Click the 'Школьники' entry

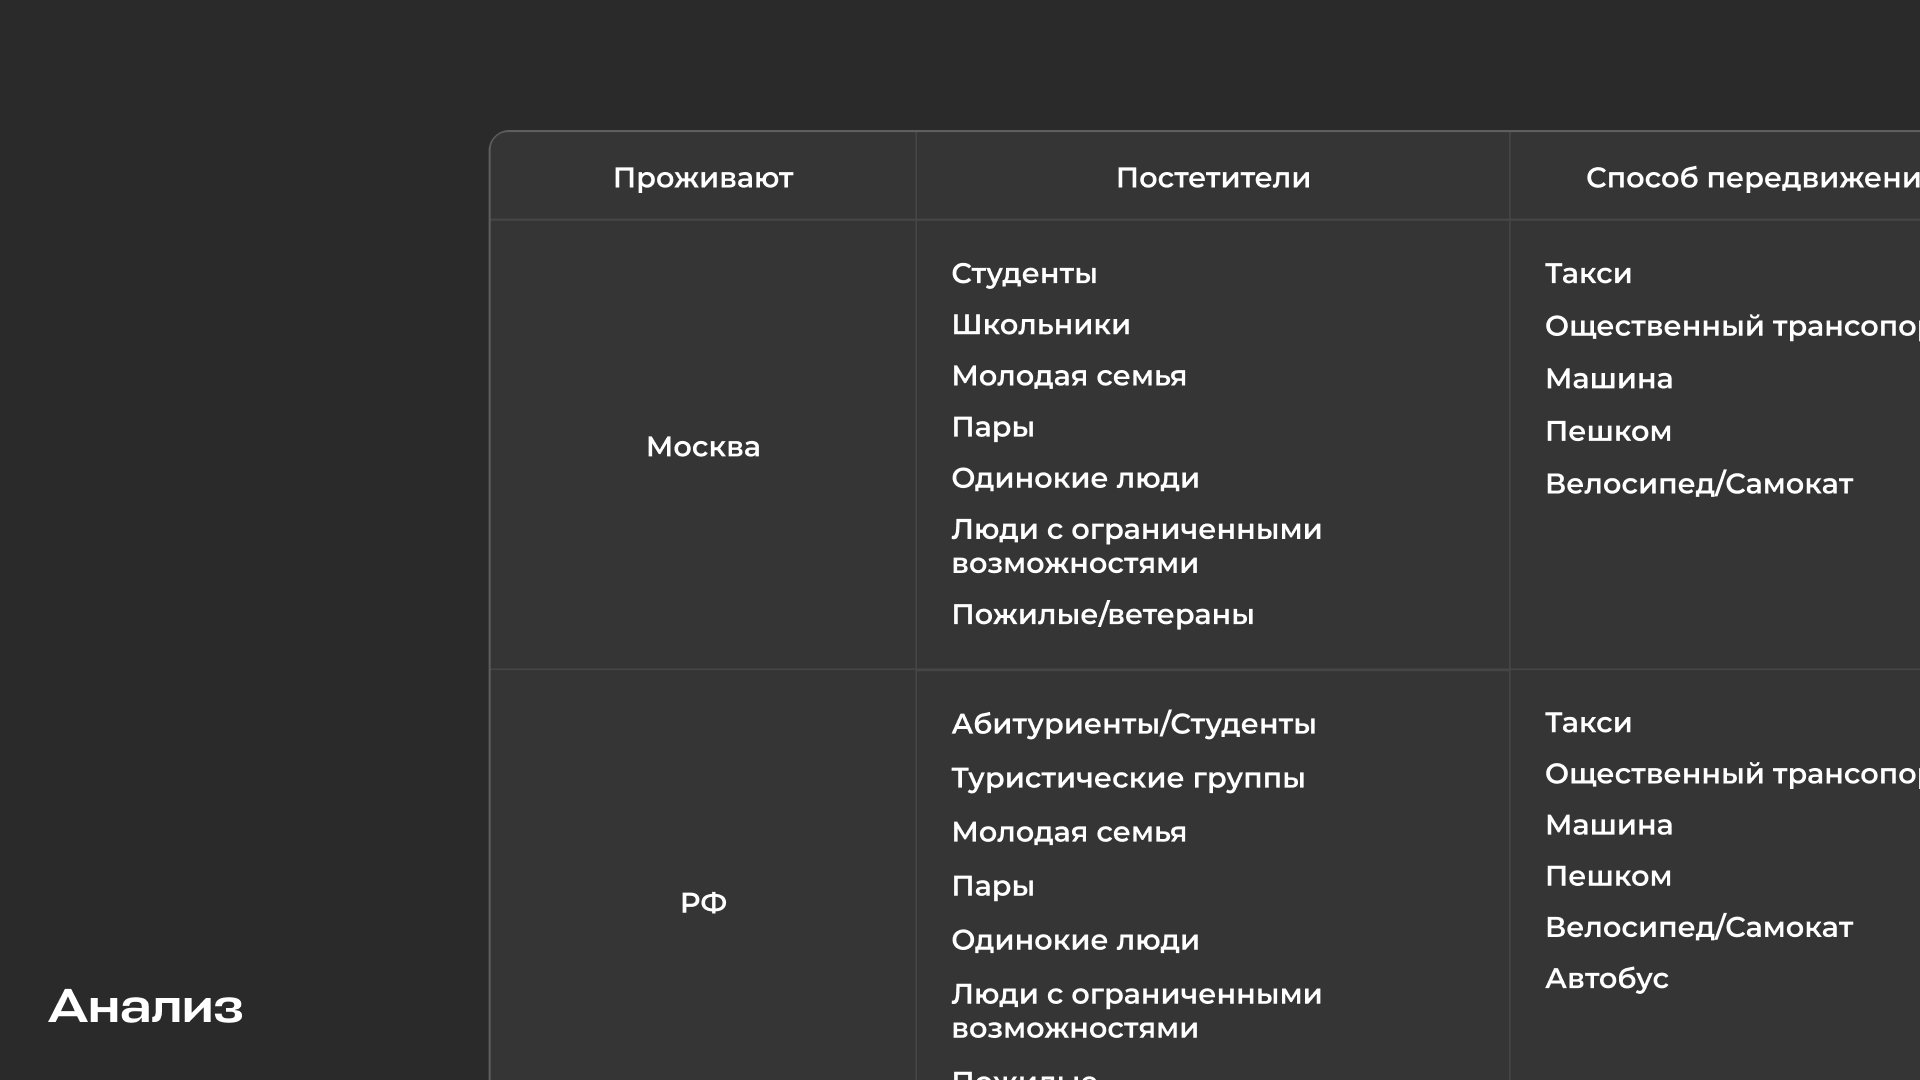click(1040, 325)
